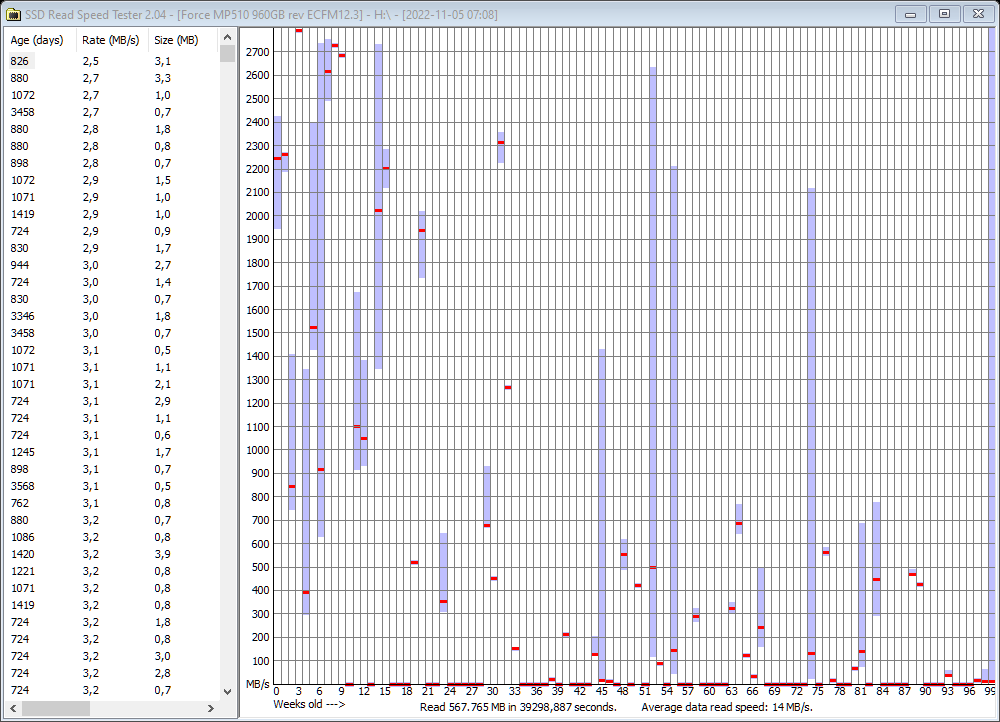Click the week 75 label on the X-axis
This screenshot has width=1000, height=722.
[818, 691]
